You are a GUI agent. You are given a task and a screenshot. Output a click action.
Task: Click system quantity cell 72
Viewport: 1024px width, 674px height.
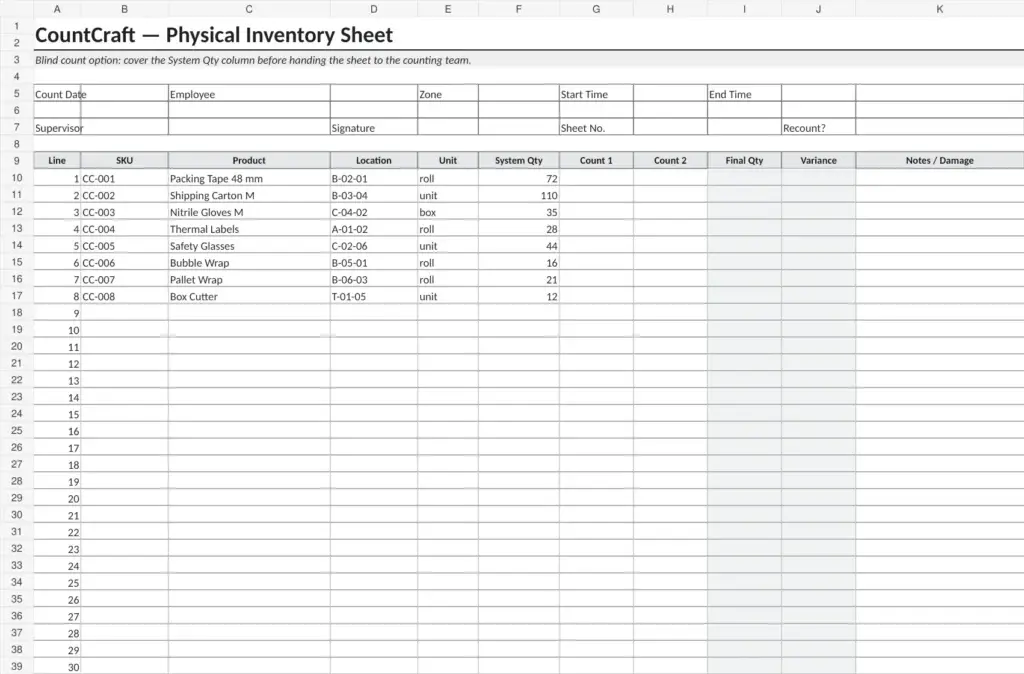[519, 178]
